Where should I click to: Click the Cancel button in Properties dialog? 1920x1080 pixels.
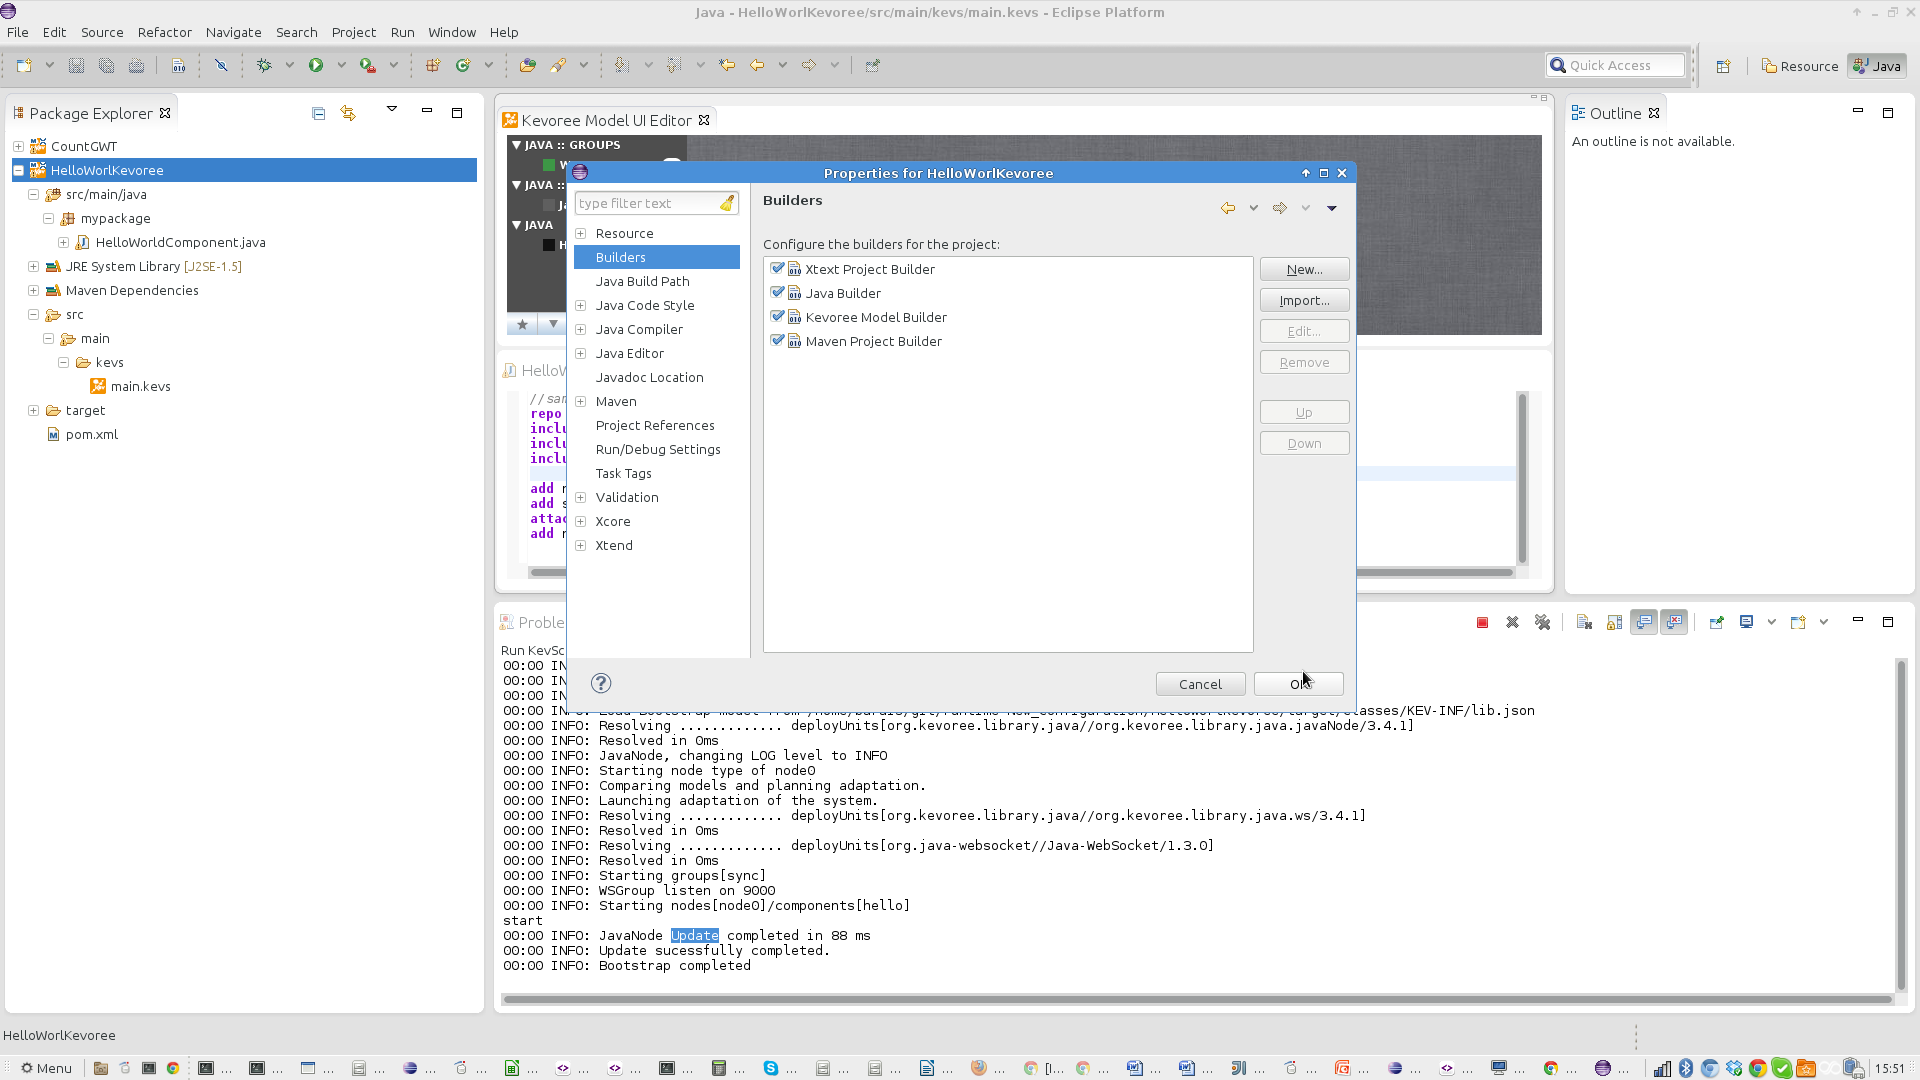click(1200, 684)
